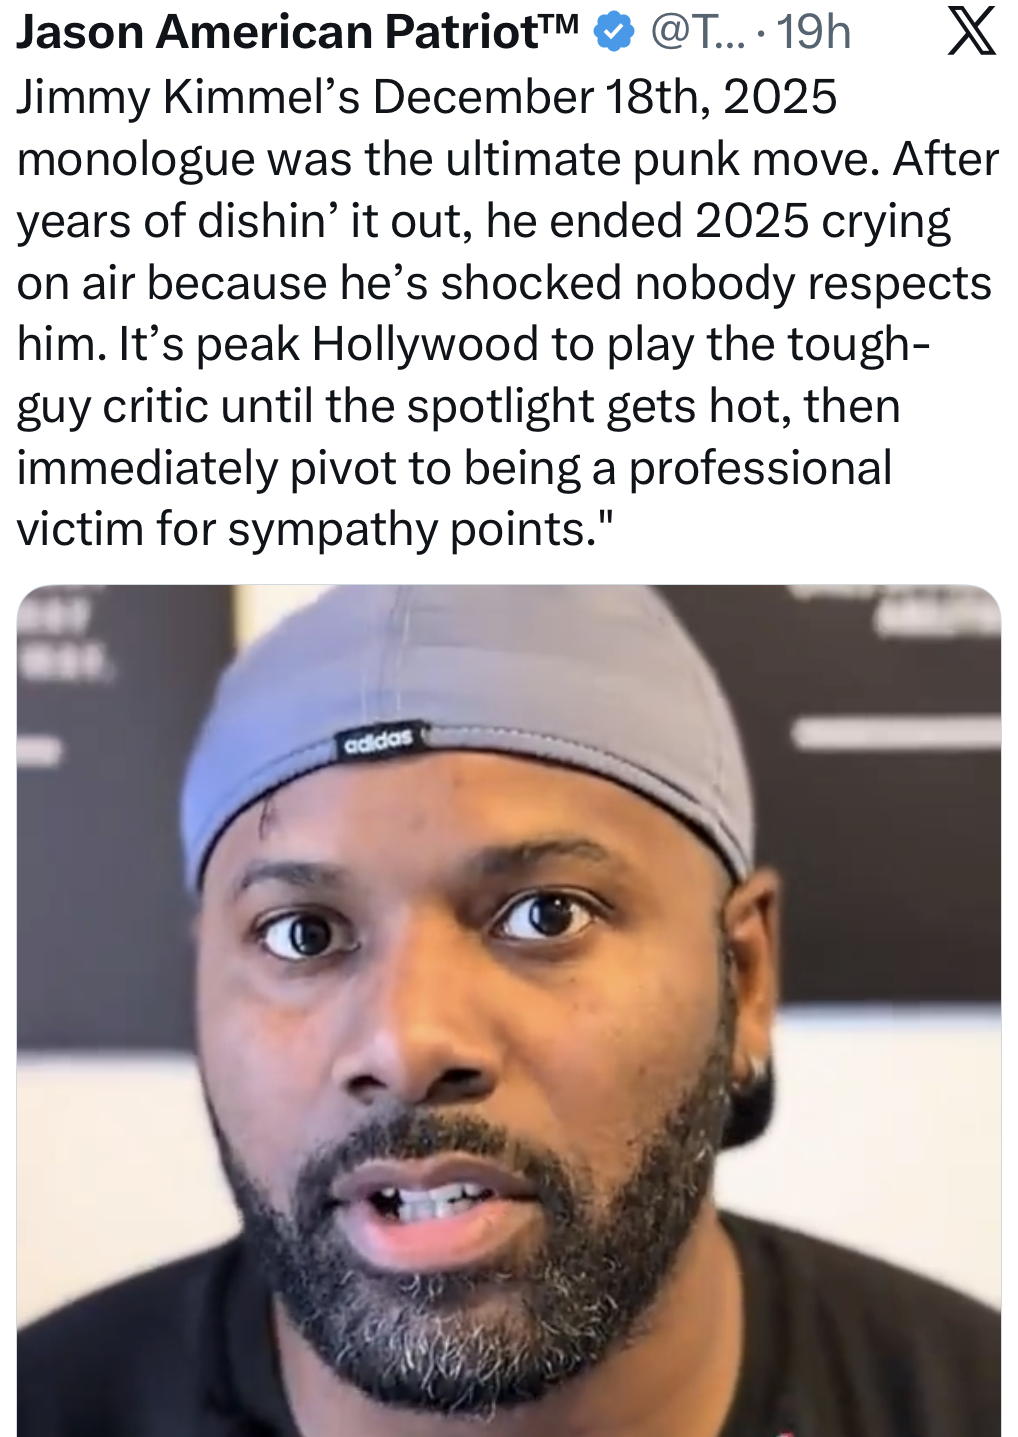Screen dimensions: 1018x1437
Task: Click the X logo icon
Action: [x=971, y=31]
